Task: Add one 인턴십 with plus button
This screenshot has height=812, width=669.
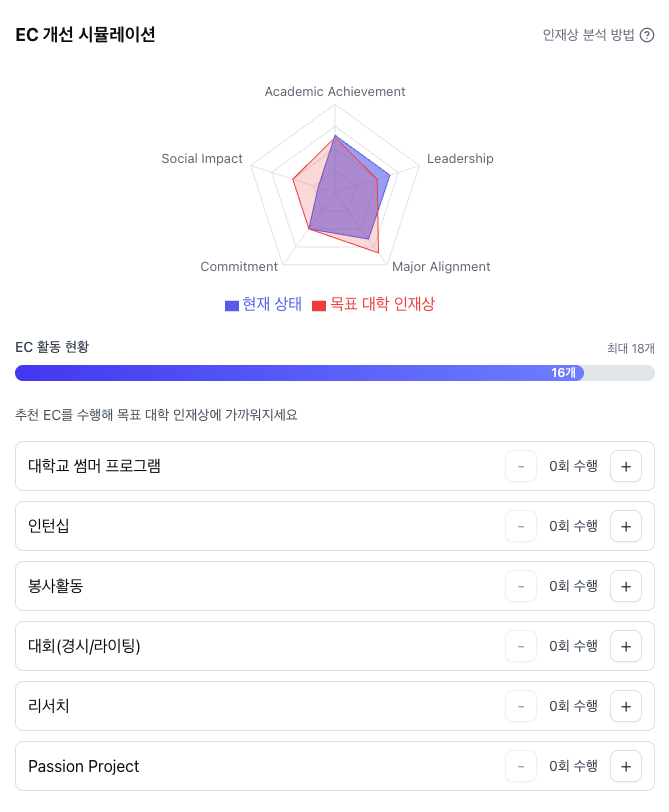Action: click(626, 526)
